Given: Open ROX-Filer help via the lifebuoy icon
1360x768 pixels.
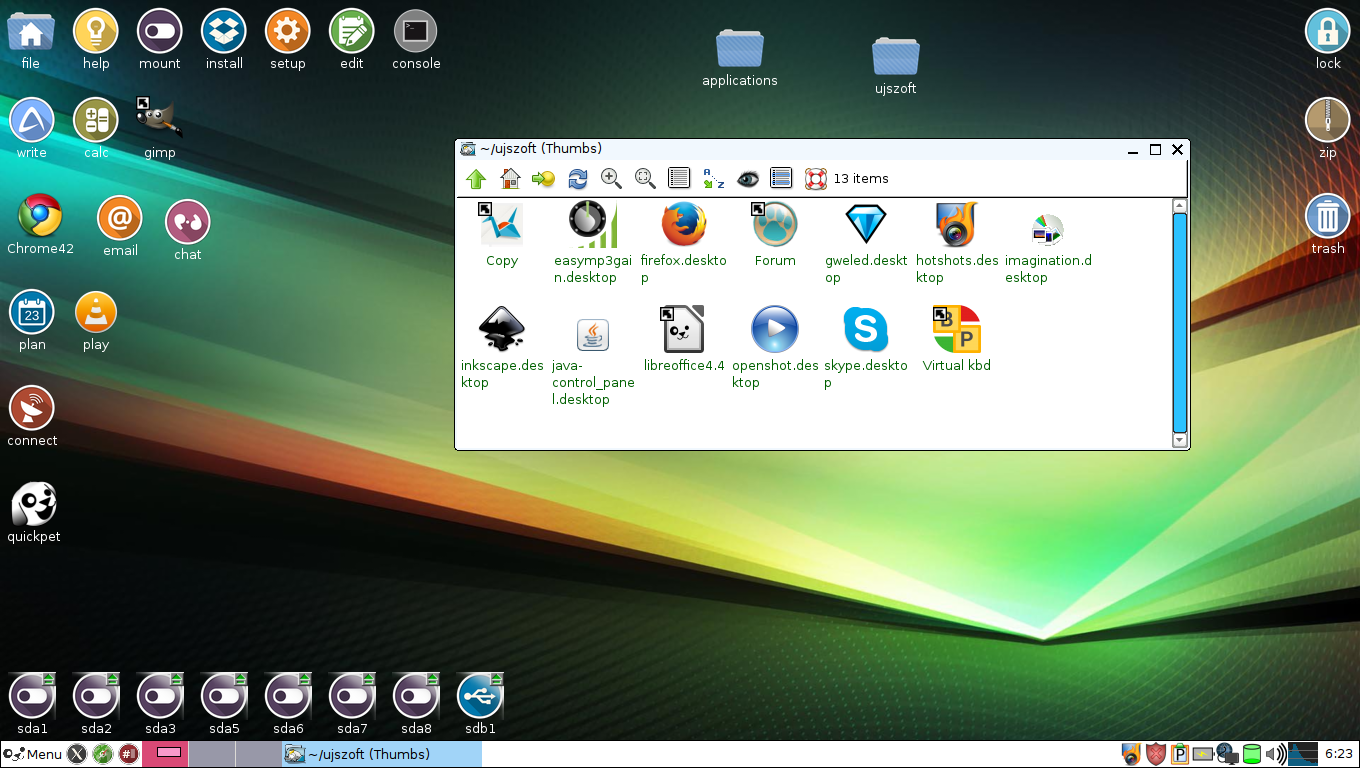Looking at the screenshot, I should click(815, 179).
